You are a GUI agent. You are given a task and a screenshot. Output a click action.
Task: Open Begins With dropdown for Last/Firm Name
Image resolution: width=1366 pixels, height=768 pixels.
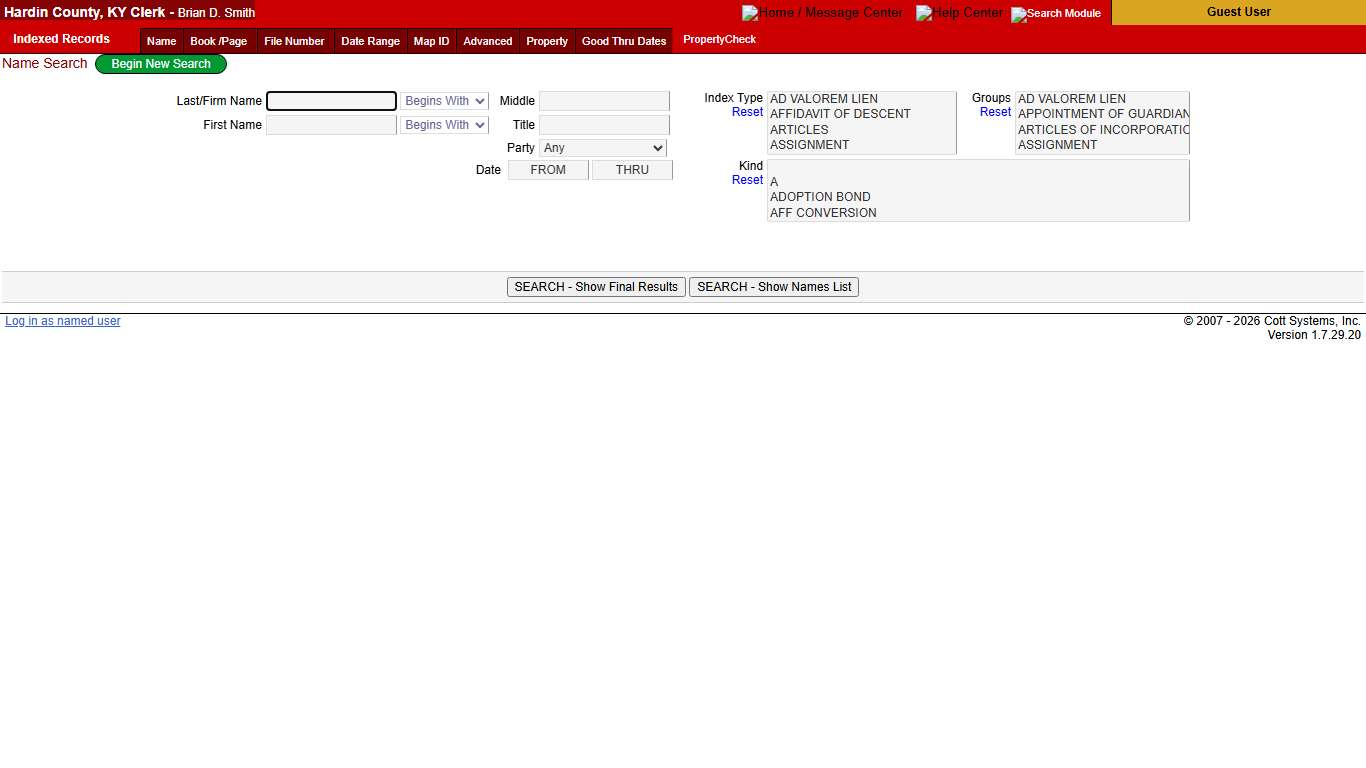pyautogui.click(x=444, y=100)
